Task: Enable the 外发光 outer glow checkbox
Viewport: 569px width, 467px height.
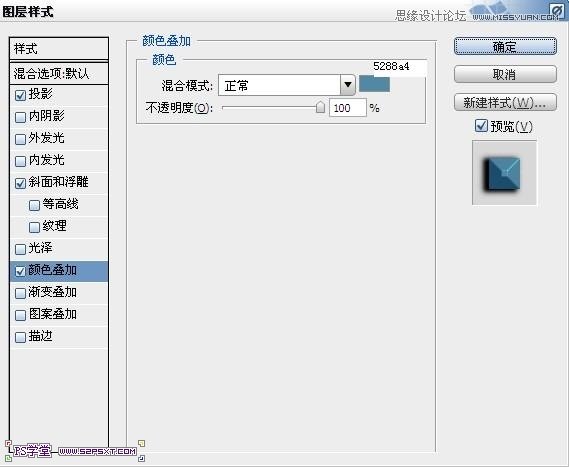Action: pyautogui.click(x=20, y=139)
